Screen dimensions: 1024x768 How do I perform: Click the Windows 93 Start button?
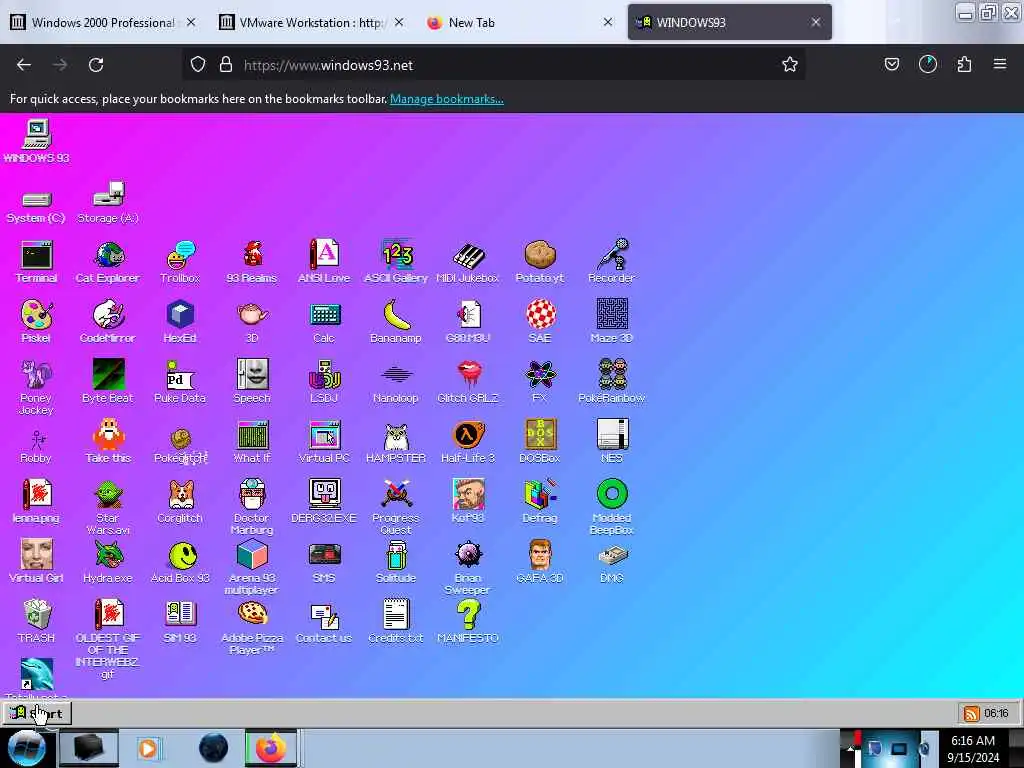click(x=37, y=713)
